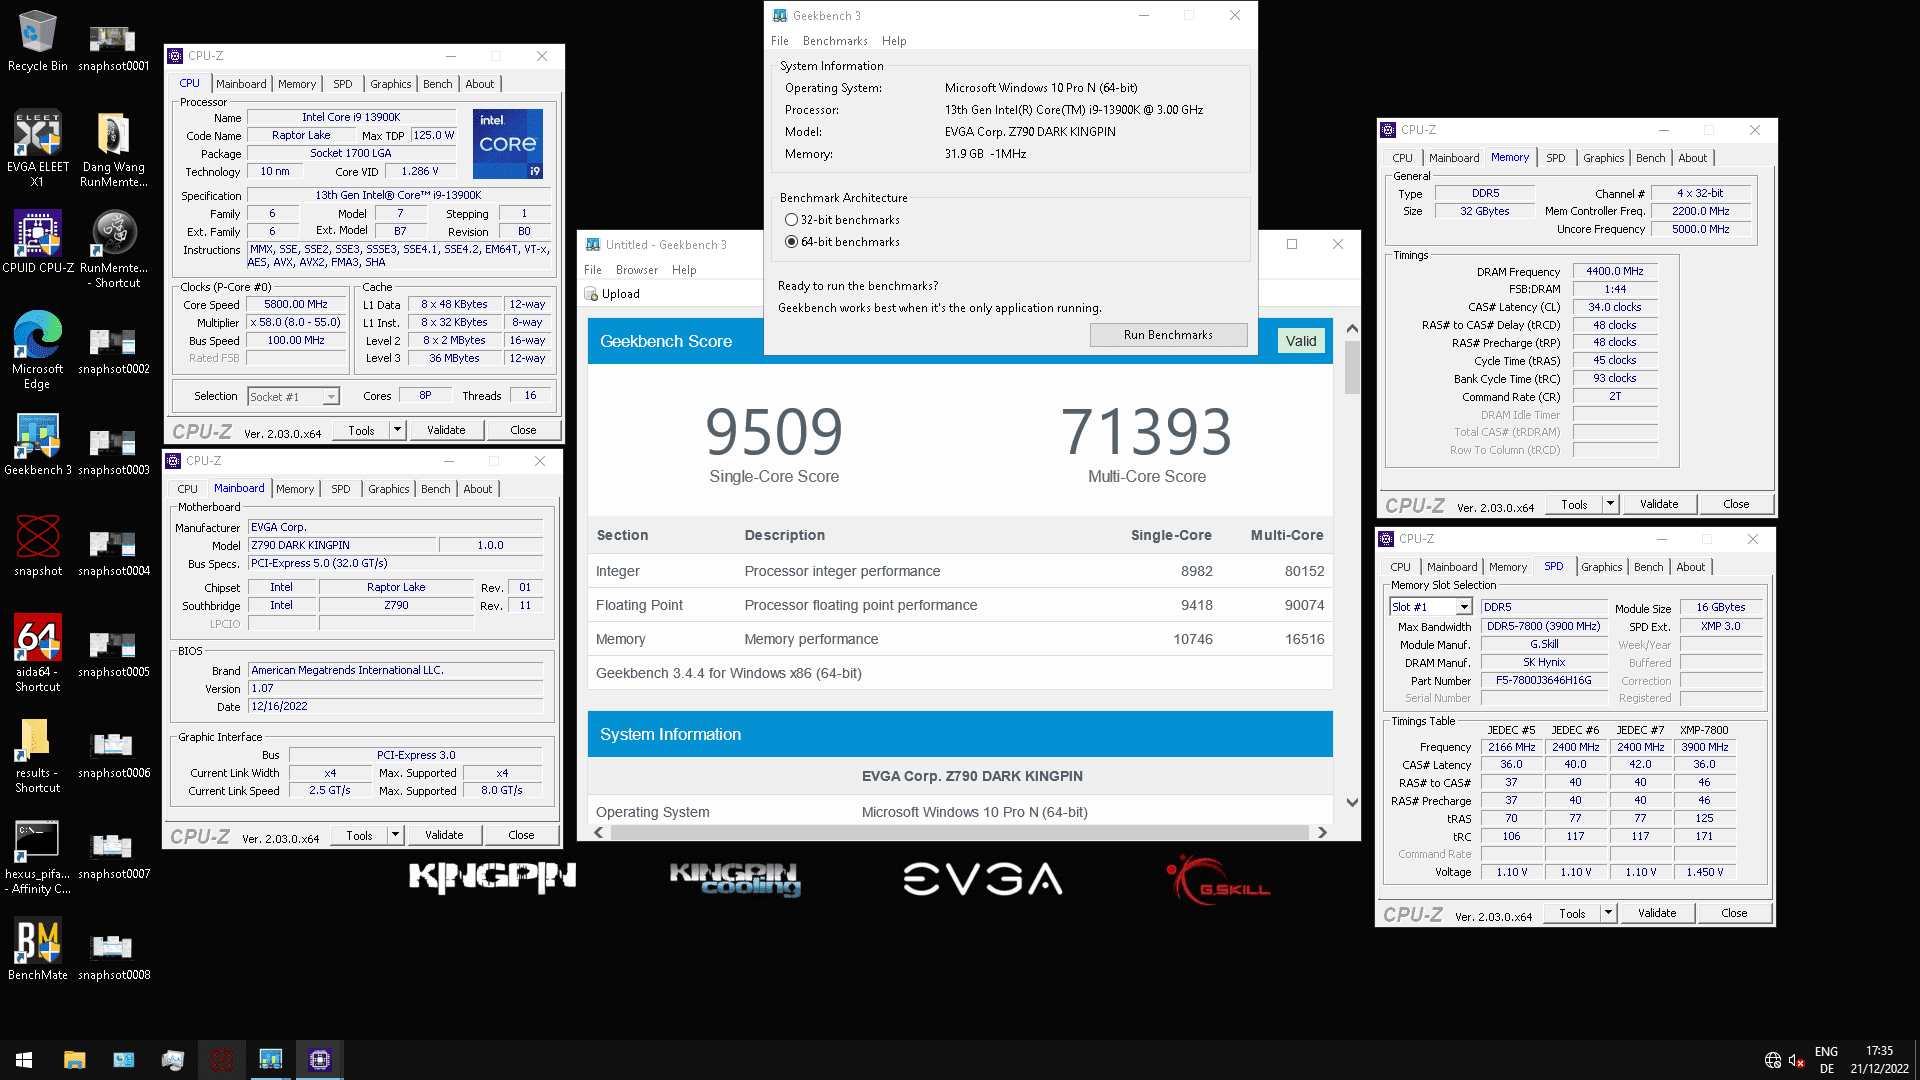Open Memory tab in top-left CPU-Z window
The height and width of the screenshot is (1080, 1920).
coord(297,84)
